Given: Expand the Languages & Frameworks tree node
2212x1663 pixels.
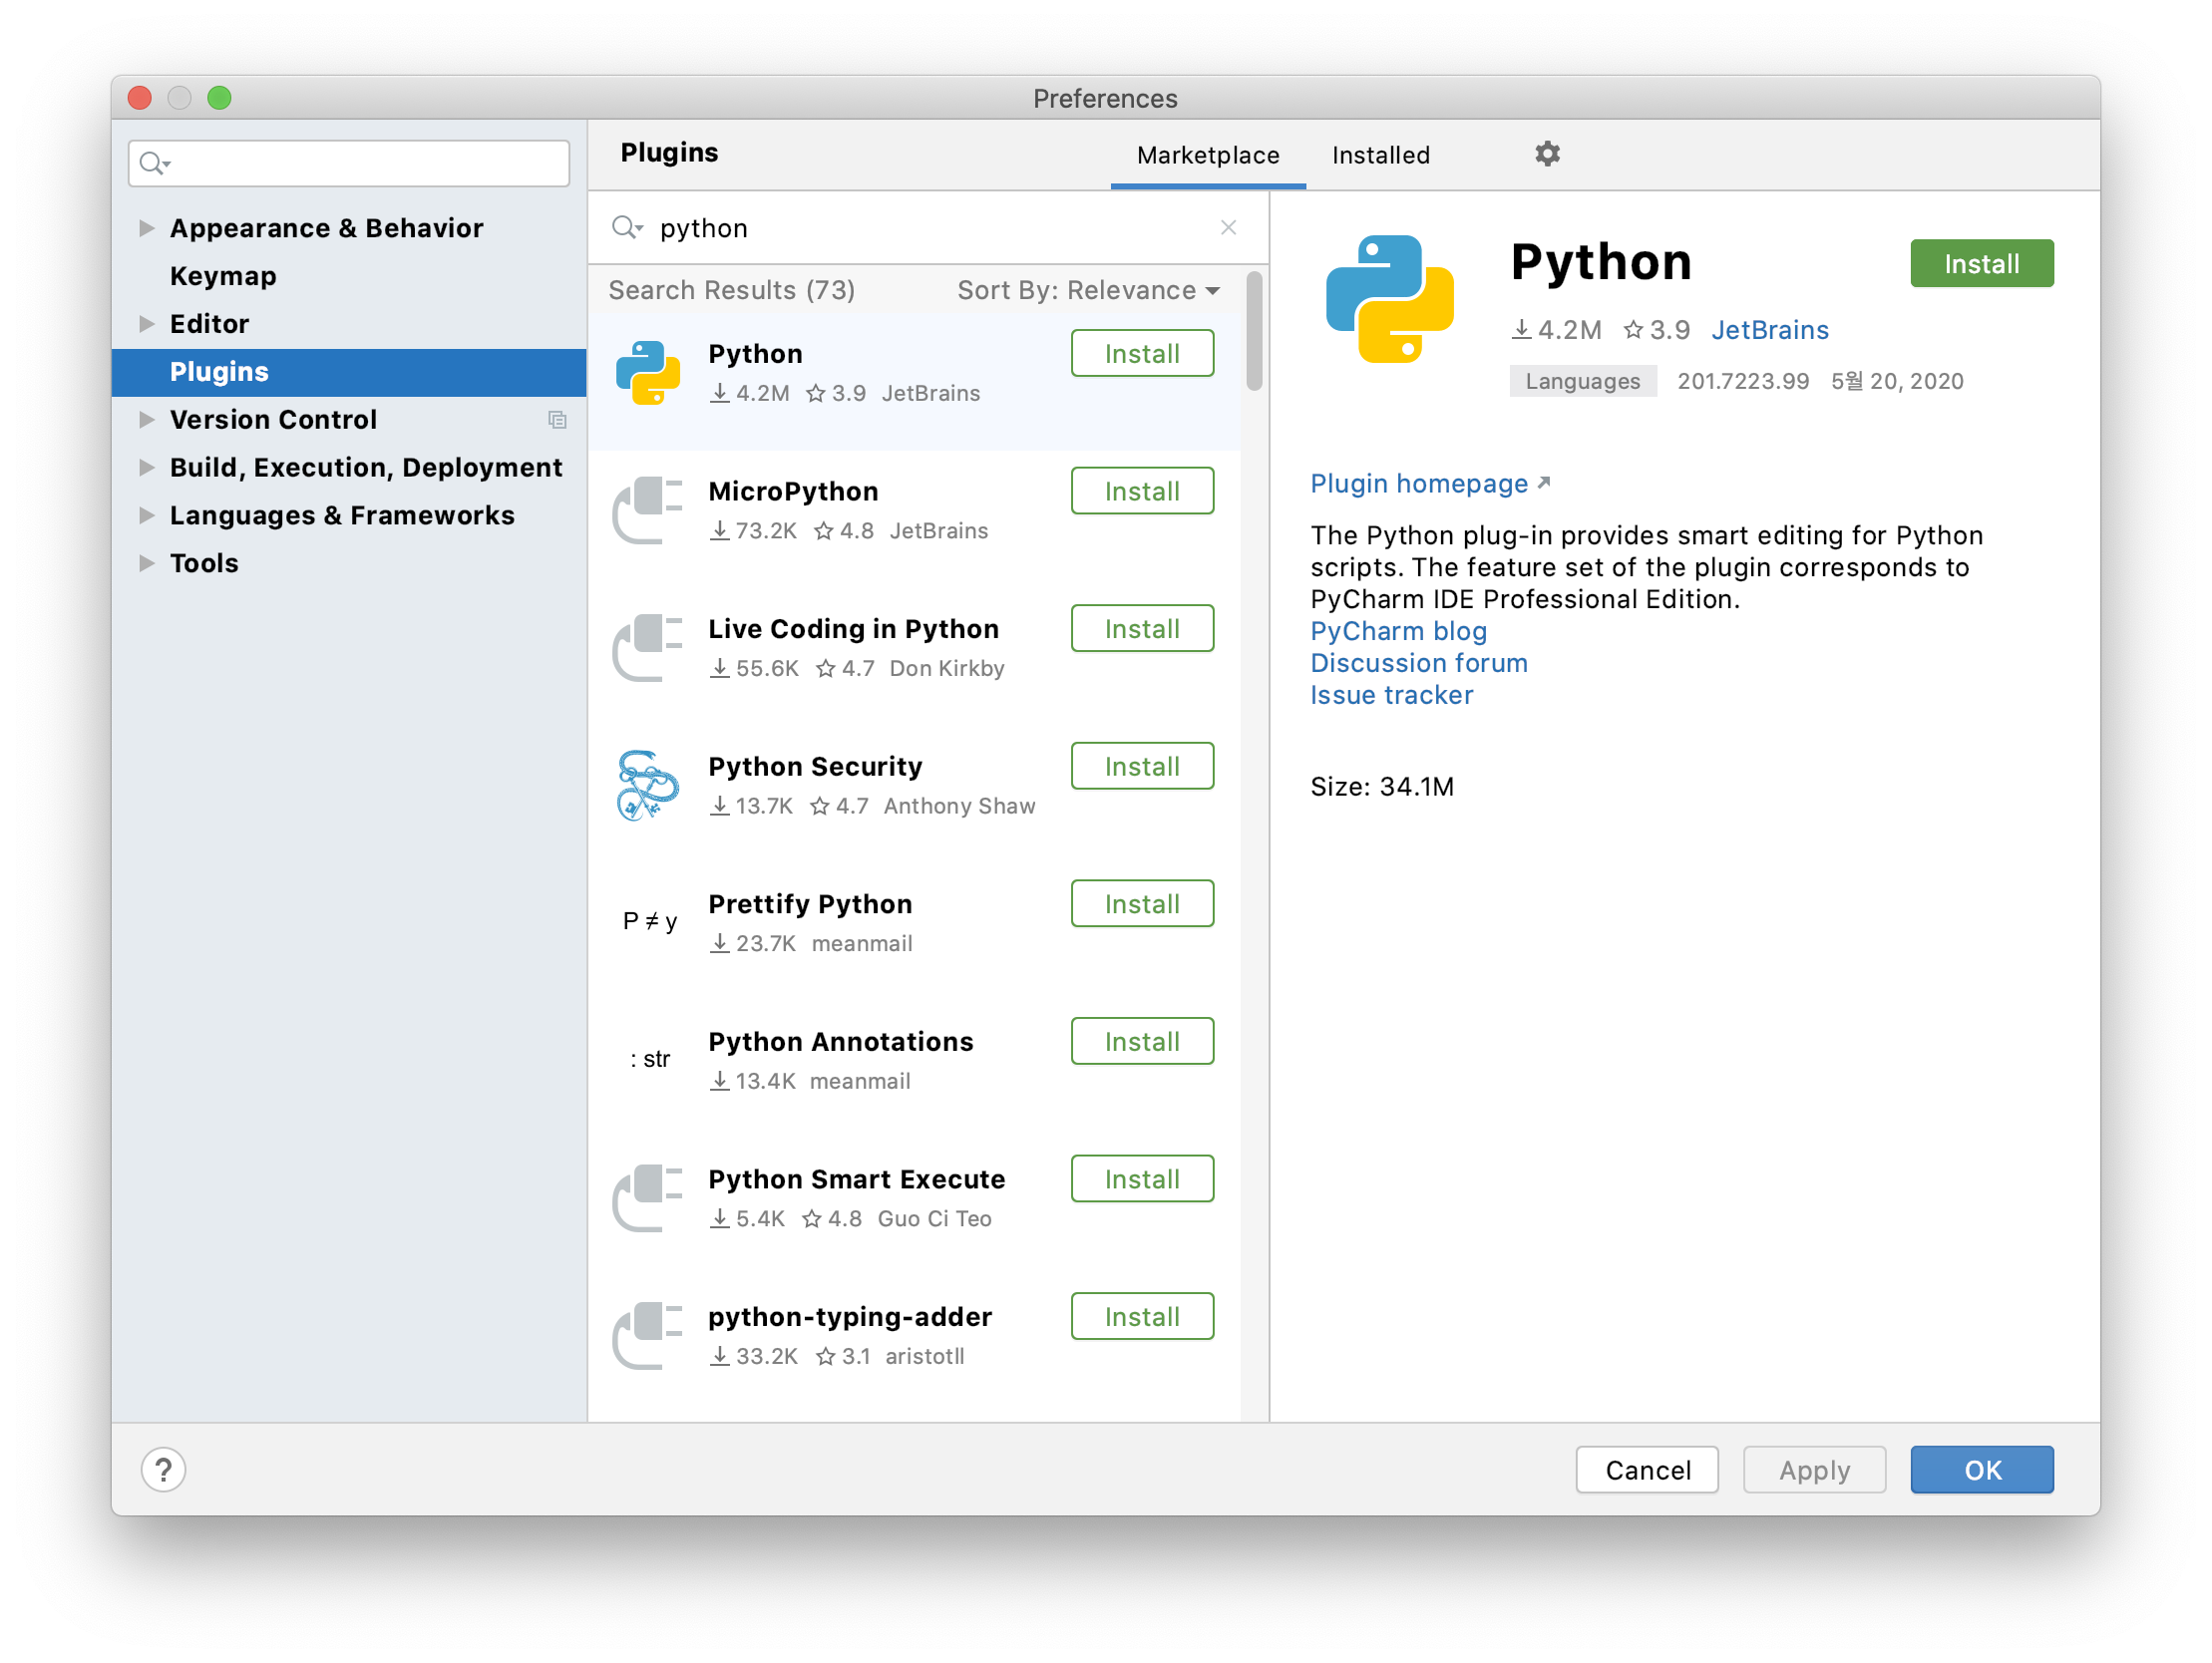Looking at the screenshot, I should point(147,515).
